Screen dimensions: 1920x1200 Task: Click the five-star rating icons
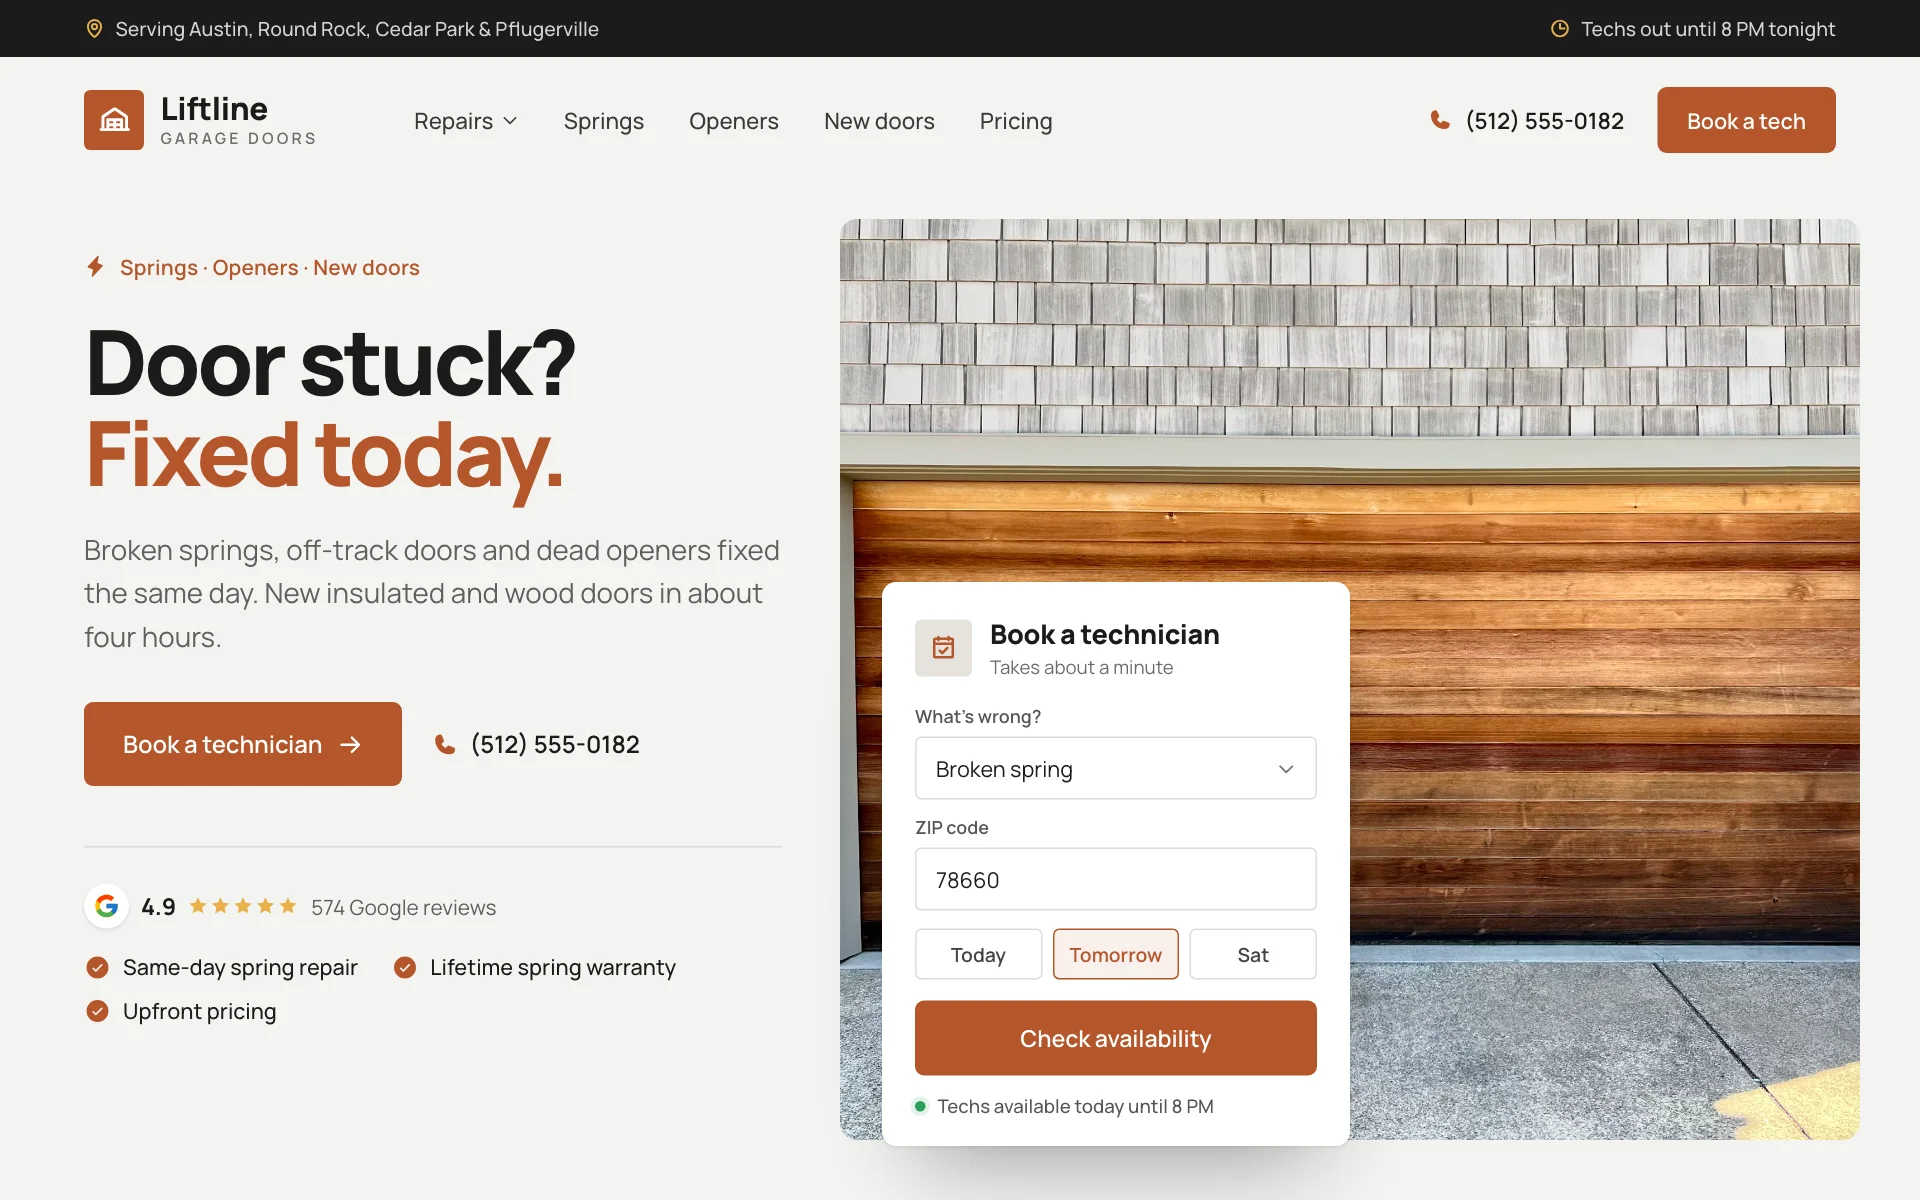point(243,906)
